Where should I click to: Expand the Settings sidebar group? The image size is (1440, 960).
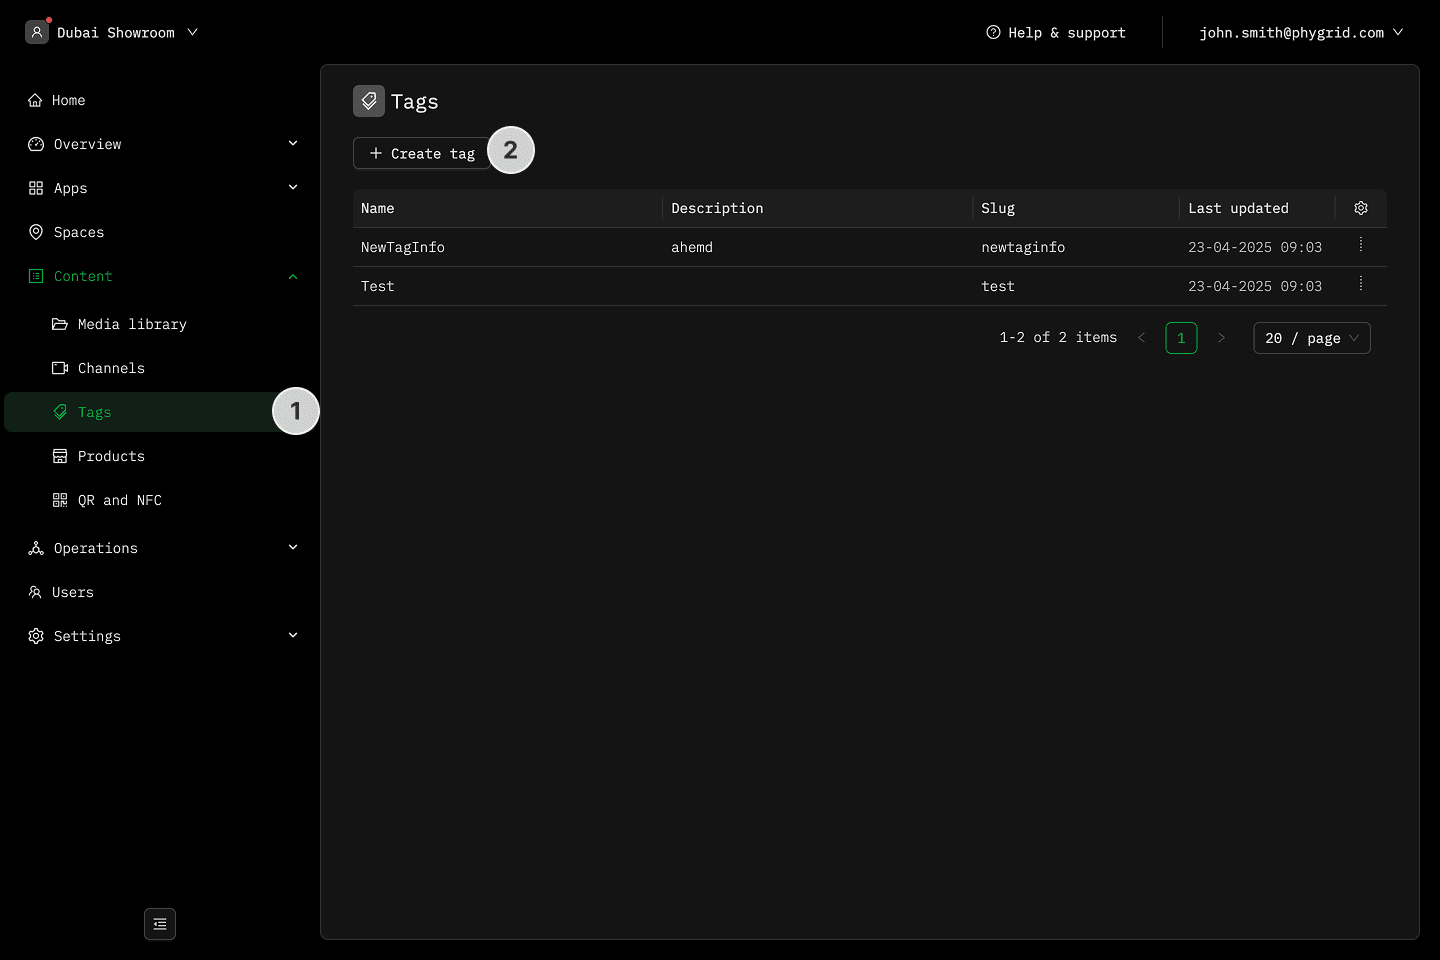[x=293, y=636]
